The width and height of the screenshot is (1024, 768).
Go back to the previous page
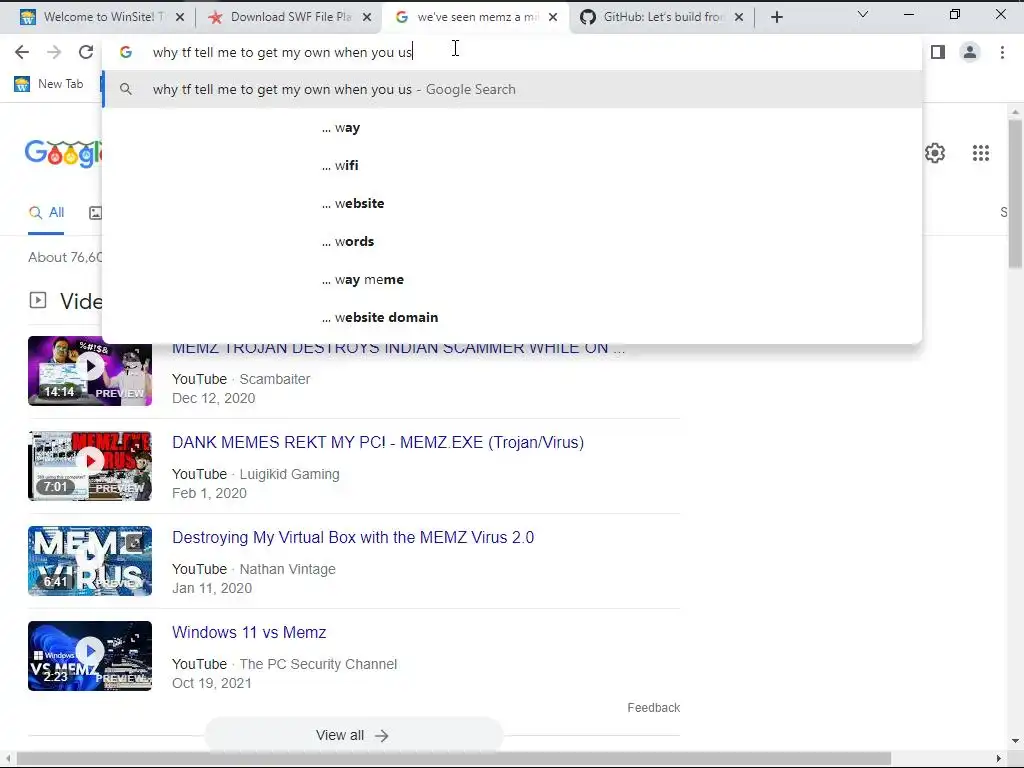click(22, 52)
